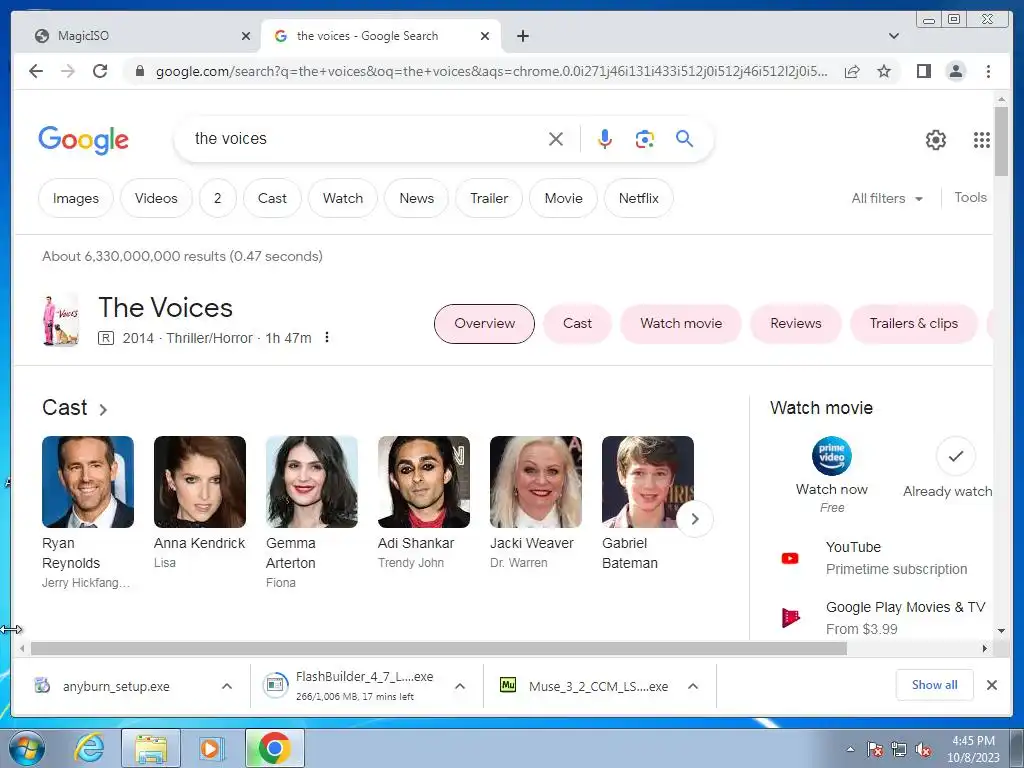The image size is (1024, 768).
Task: Go to the Google homepage logo
Action: [84, 140]
